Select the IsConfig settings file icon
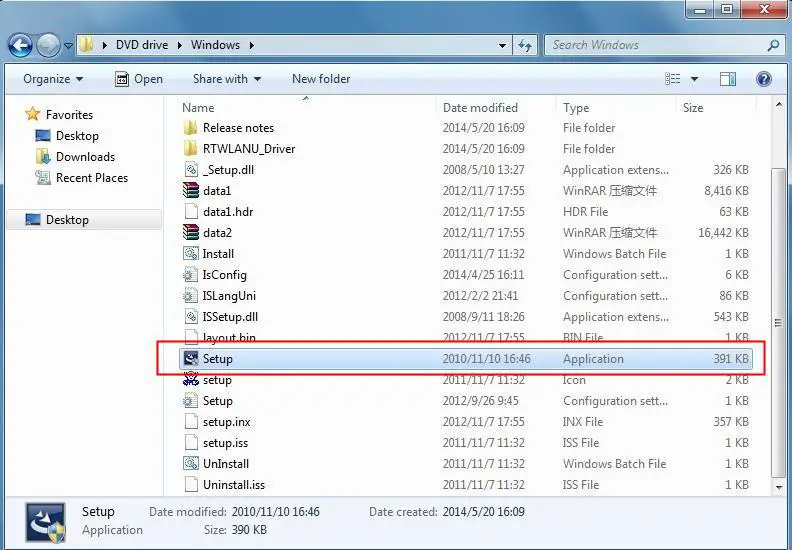 point(190,275)
